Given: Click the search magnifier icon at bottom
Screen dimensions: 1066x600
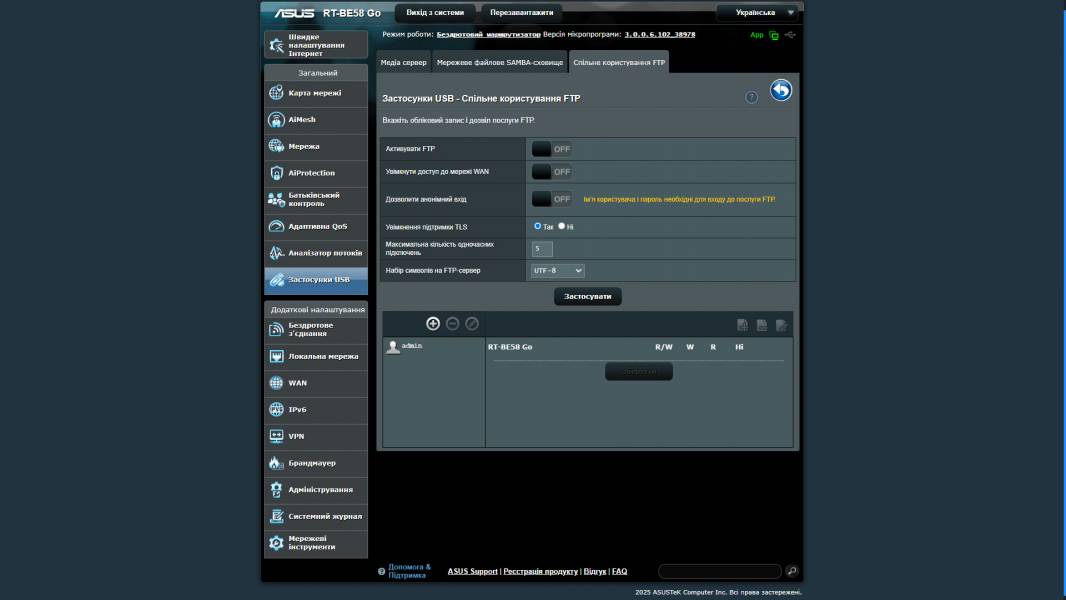Looking at the screenshot, I should pos(791,571).
